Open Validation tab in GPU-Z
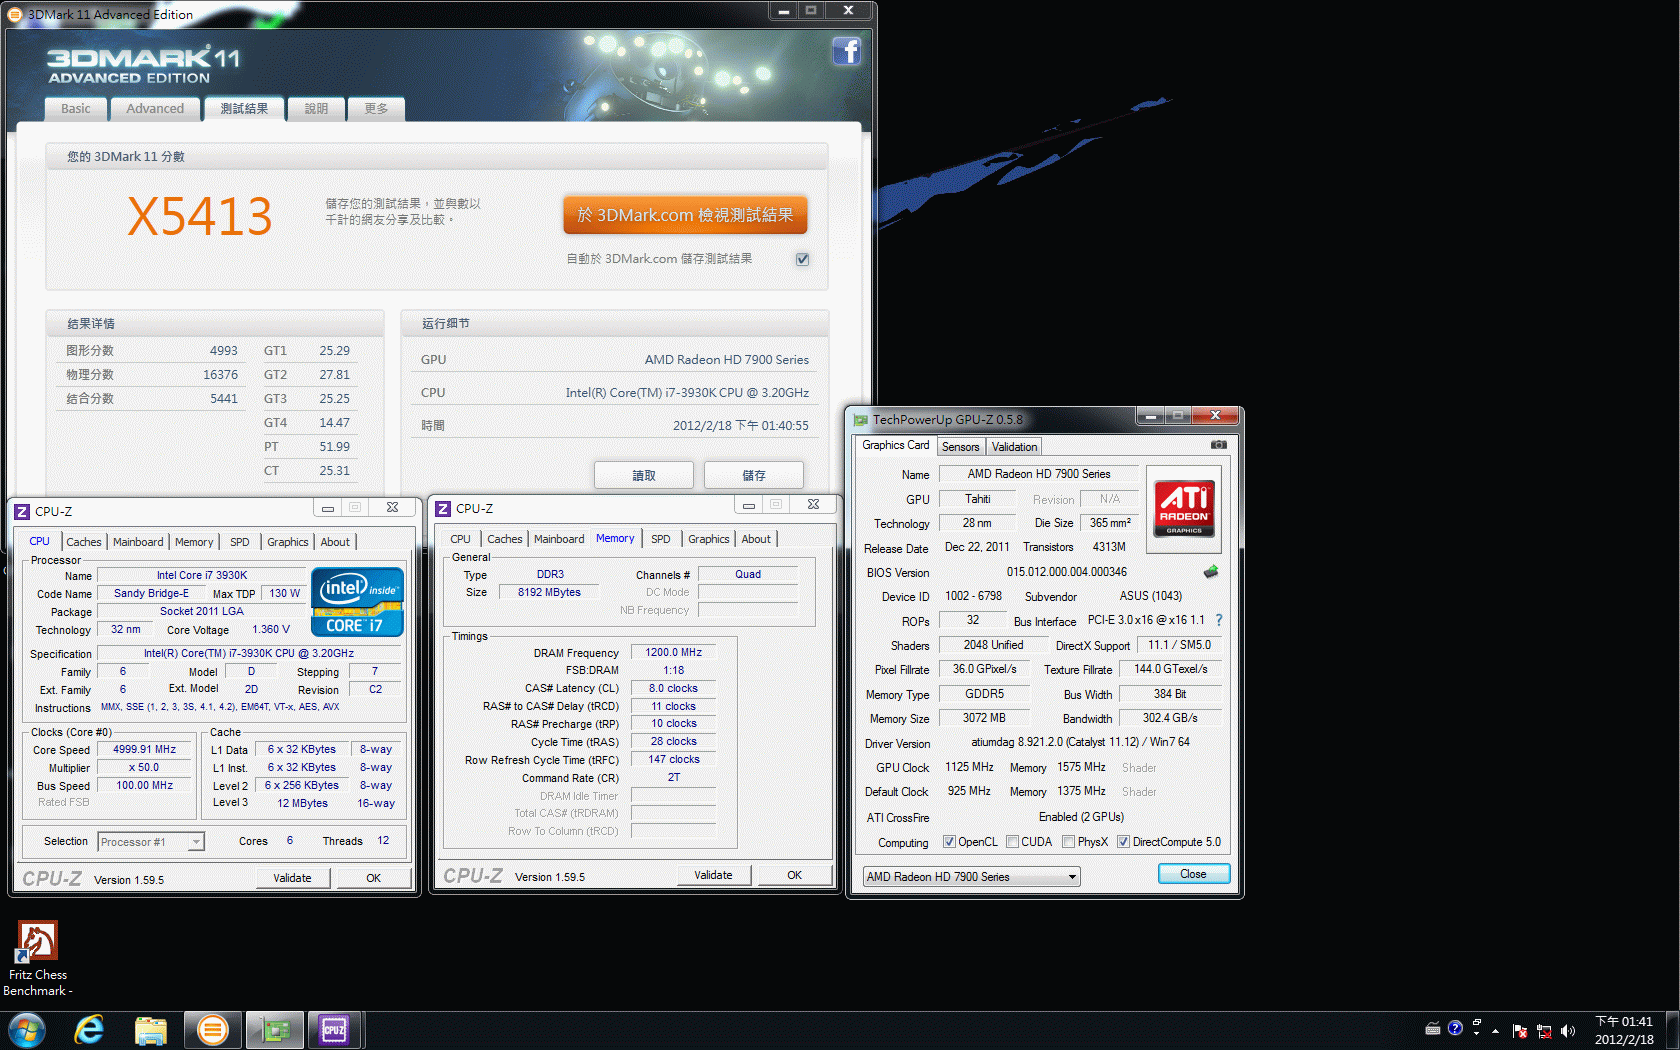The image size is (1680, 1050). tap(1015, 447)
